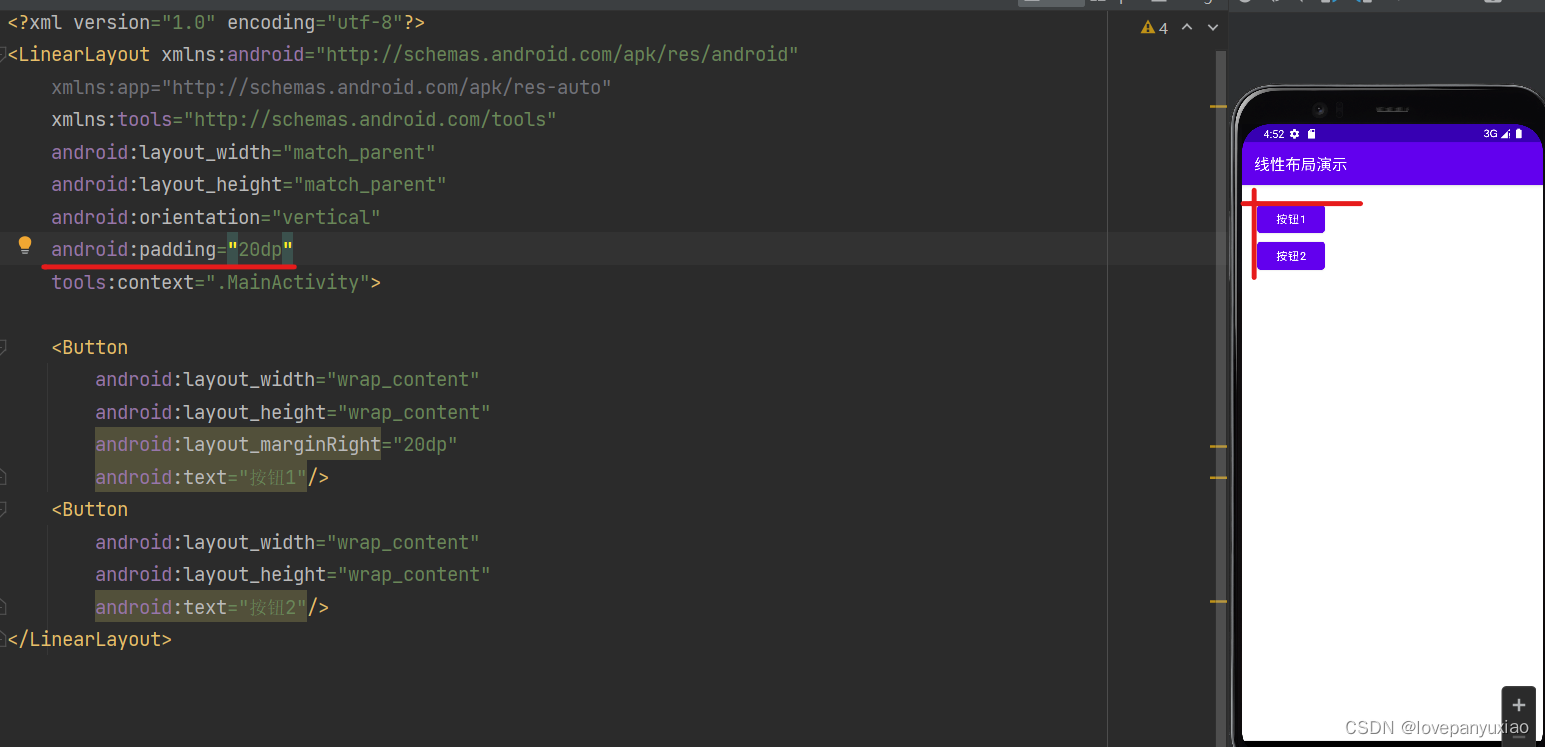Image resolution: width=1545 pixels, height=747 pixels.
Task: Place cursor in padding "20dp" value
Action: click(x=260, y=250)
